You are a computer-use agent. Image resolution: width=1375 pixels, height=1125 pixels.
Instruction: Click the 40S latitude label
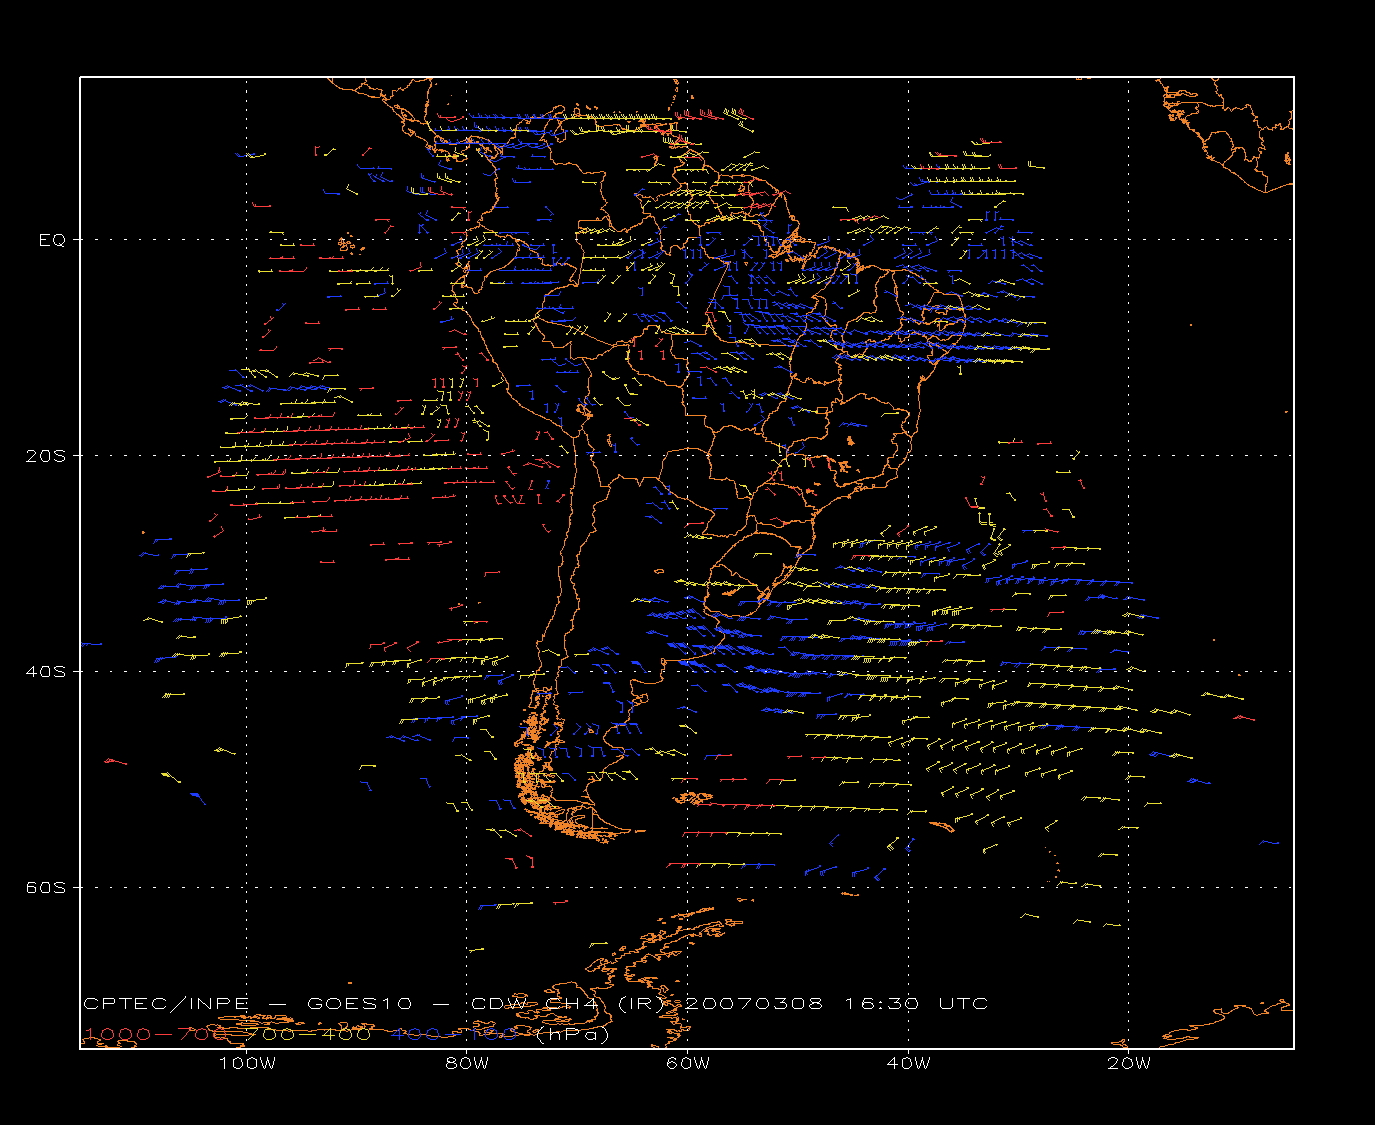[45, 671]
